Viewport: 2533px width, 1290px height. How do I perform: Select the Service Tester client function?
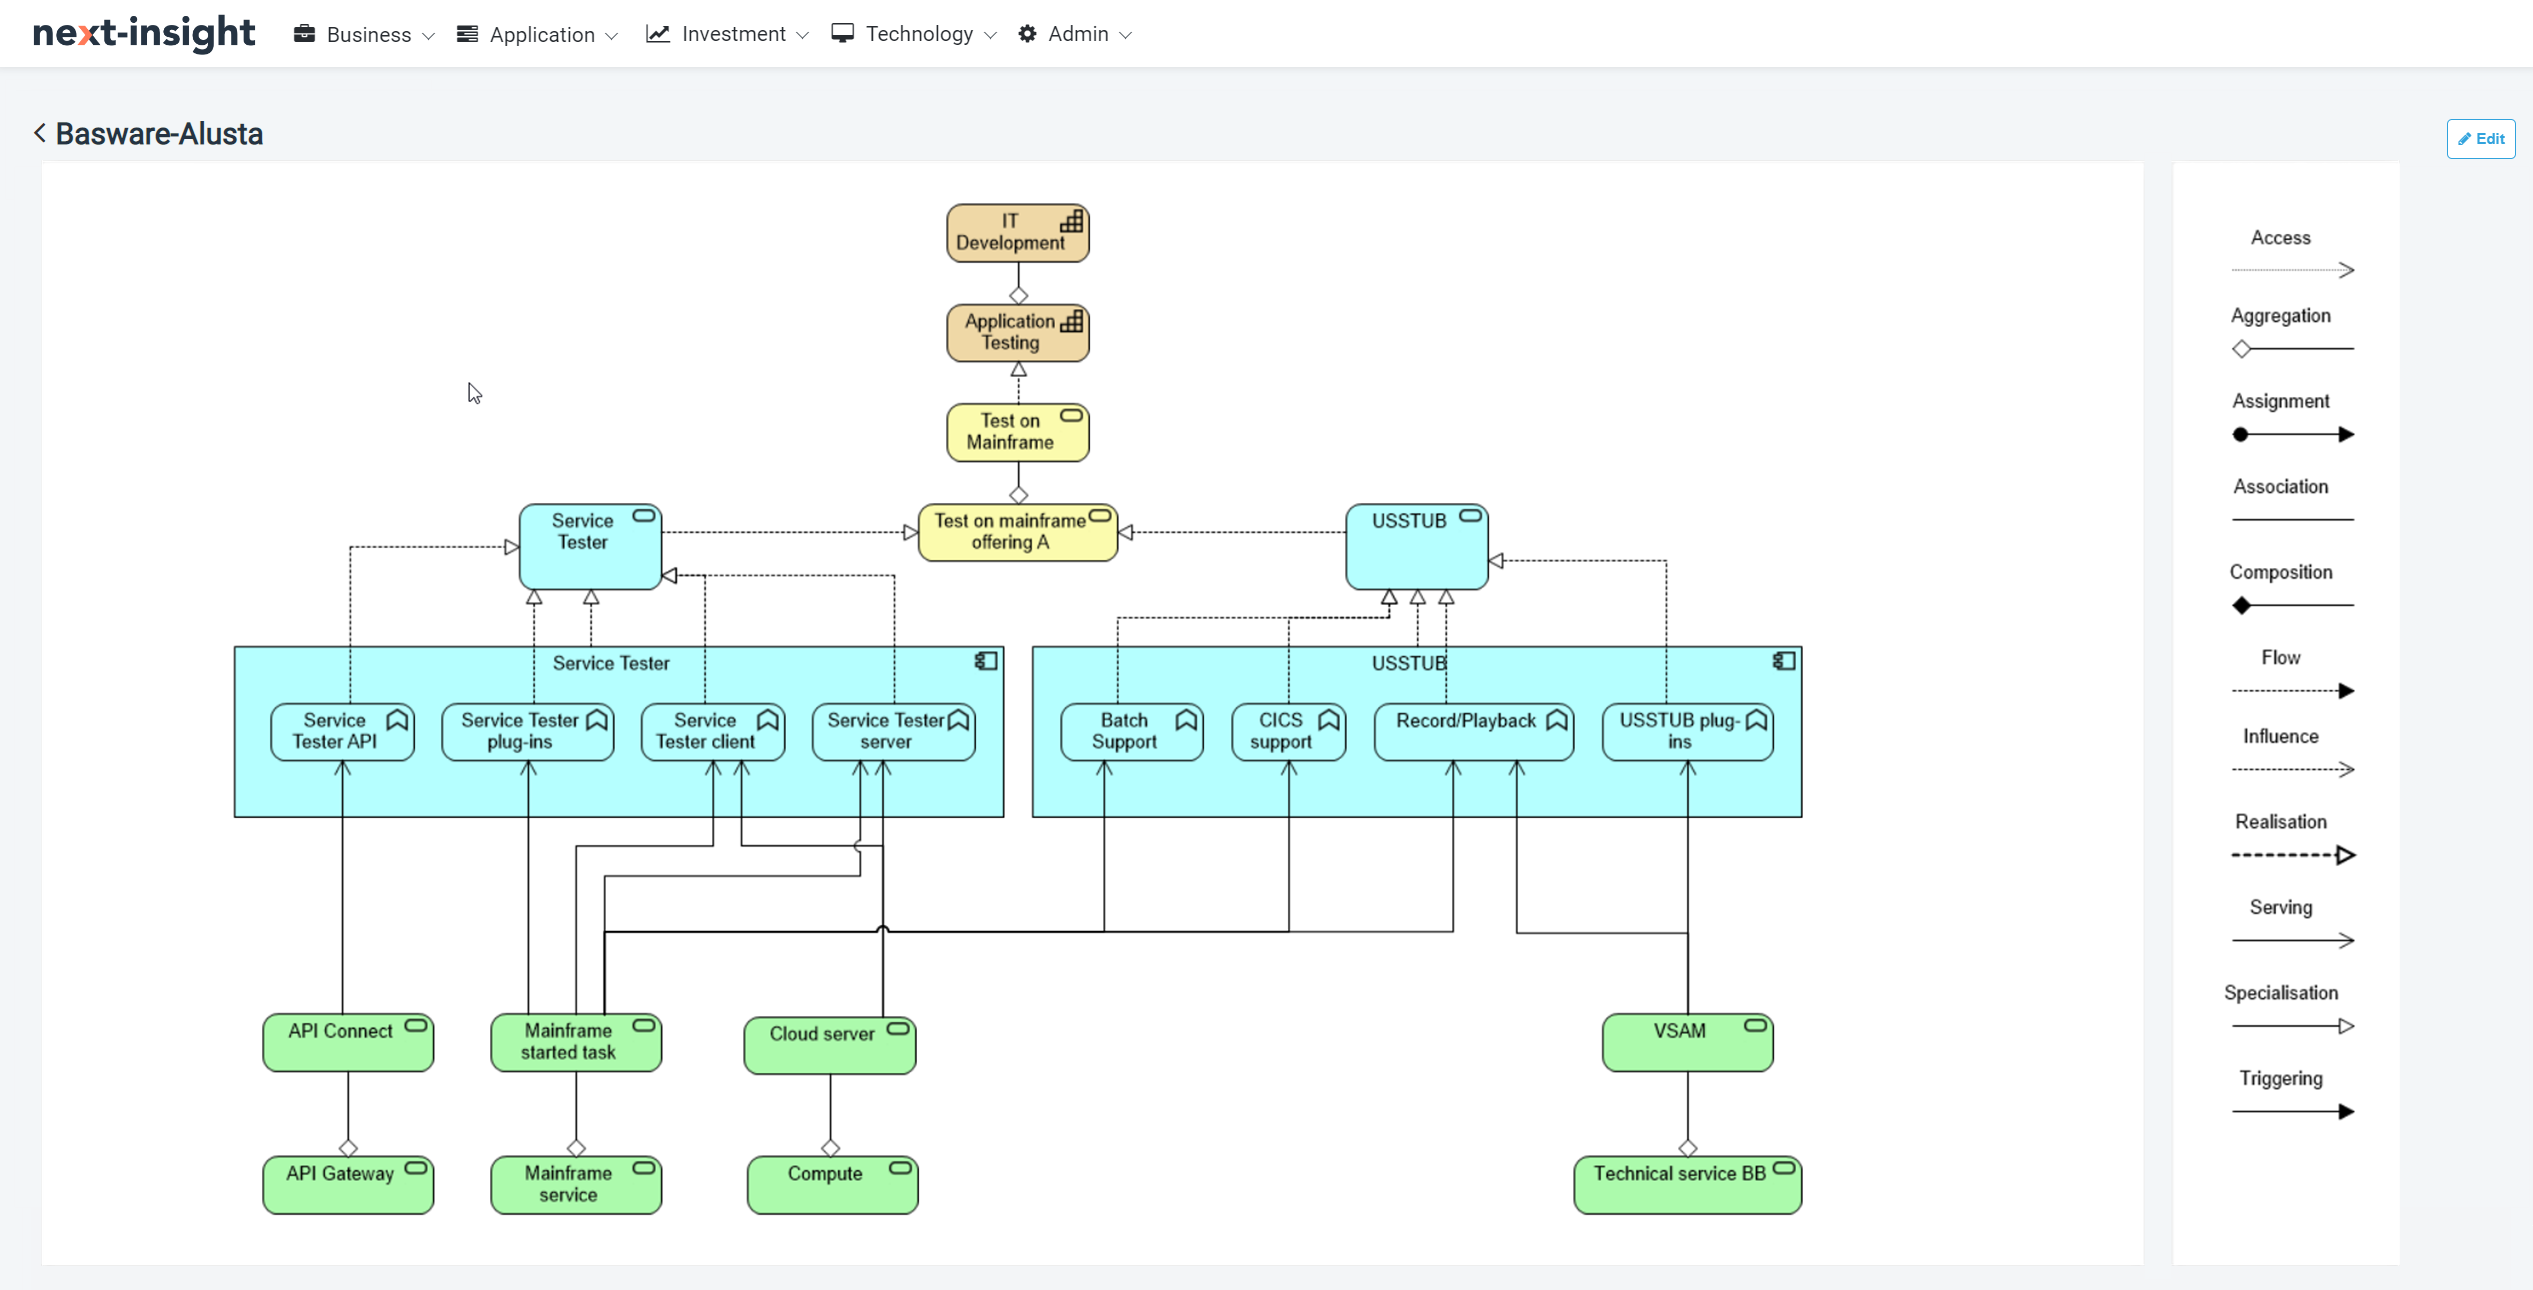click(713, 732)
